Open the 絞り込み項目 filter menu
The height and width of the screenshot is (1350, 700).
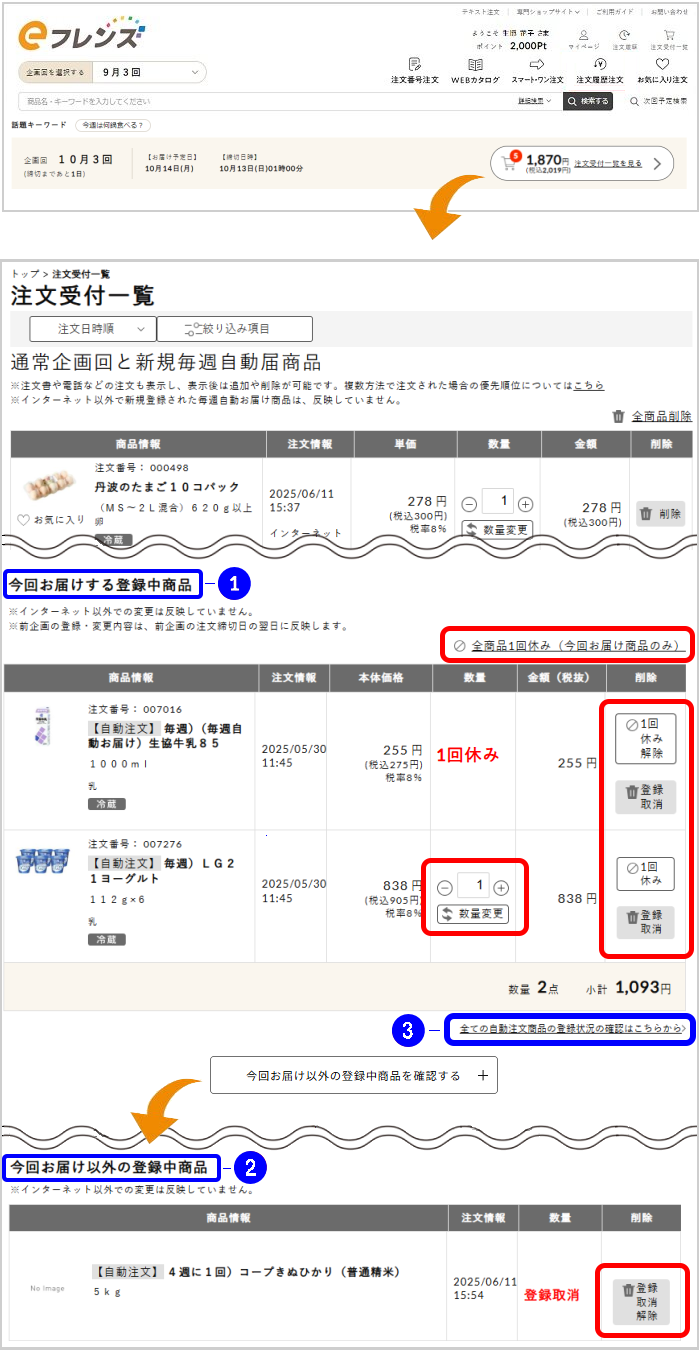pyautogui.click(x=235, y=328)
